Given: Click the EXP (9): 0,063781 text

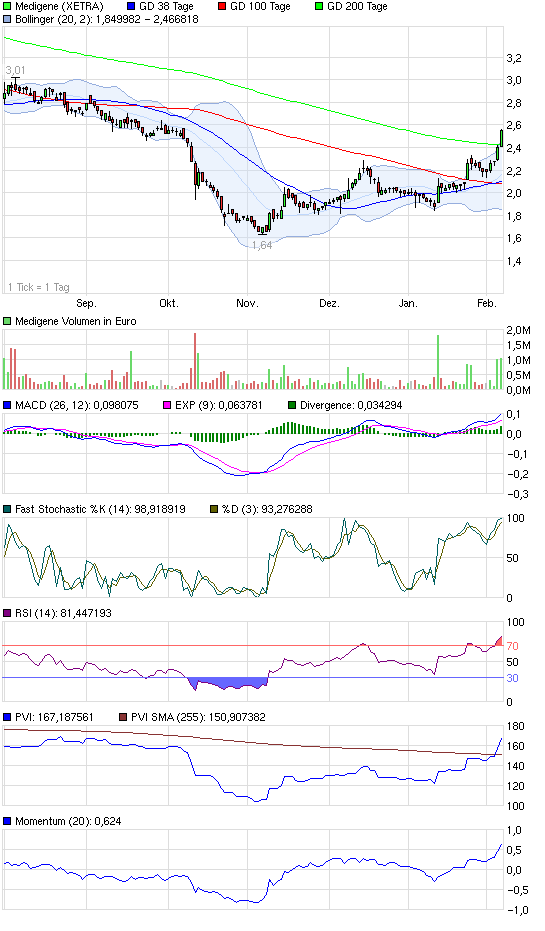Looking at the screenshot, I should coord(218,406).
